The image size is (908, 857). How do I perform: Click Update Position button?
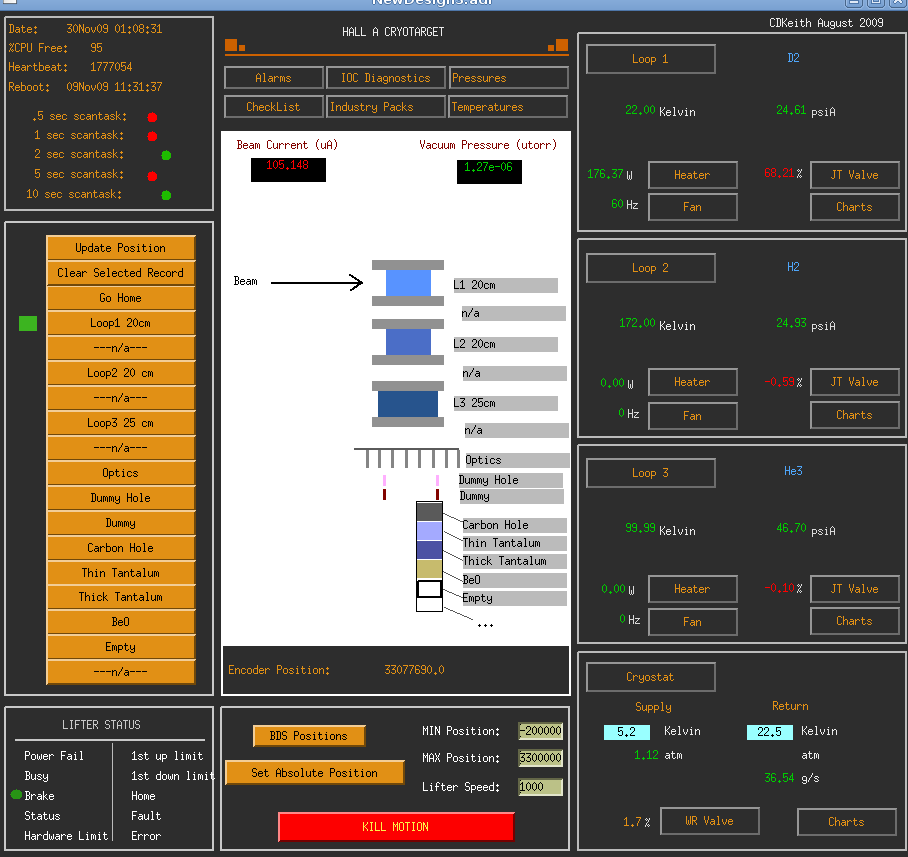point(120,248)
